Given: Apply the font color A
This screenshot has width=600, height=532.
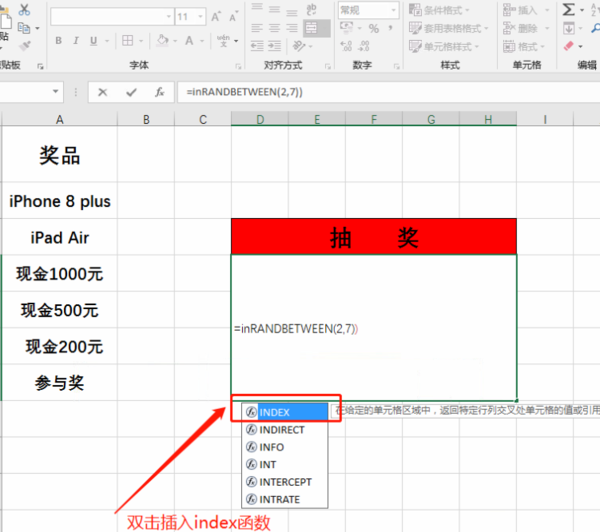Looking at the screenshot, I should point(189,41).
